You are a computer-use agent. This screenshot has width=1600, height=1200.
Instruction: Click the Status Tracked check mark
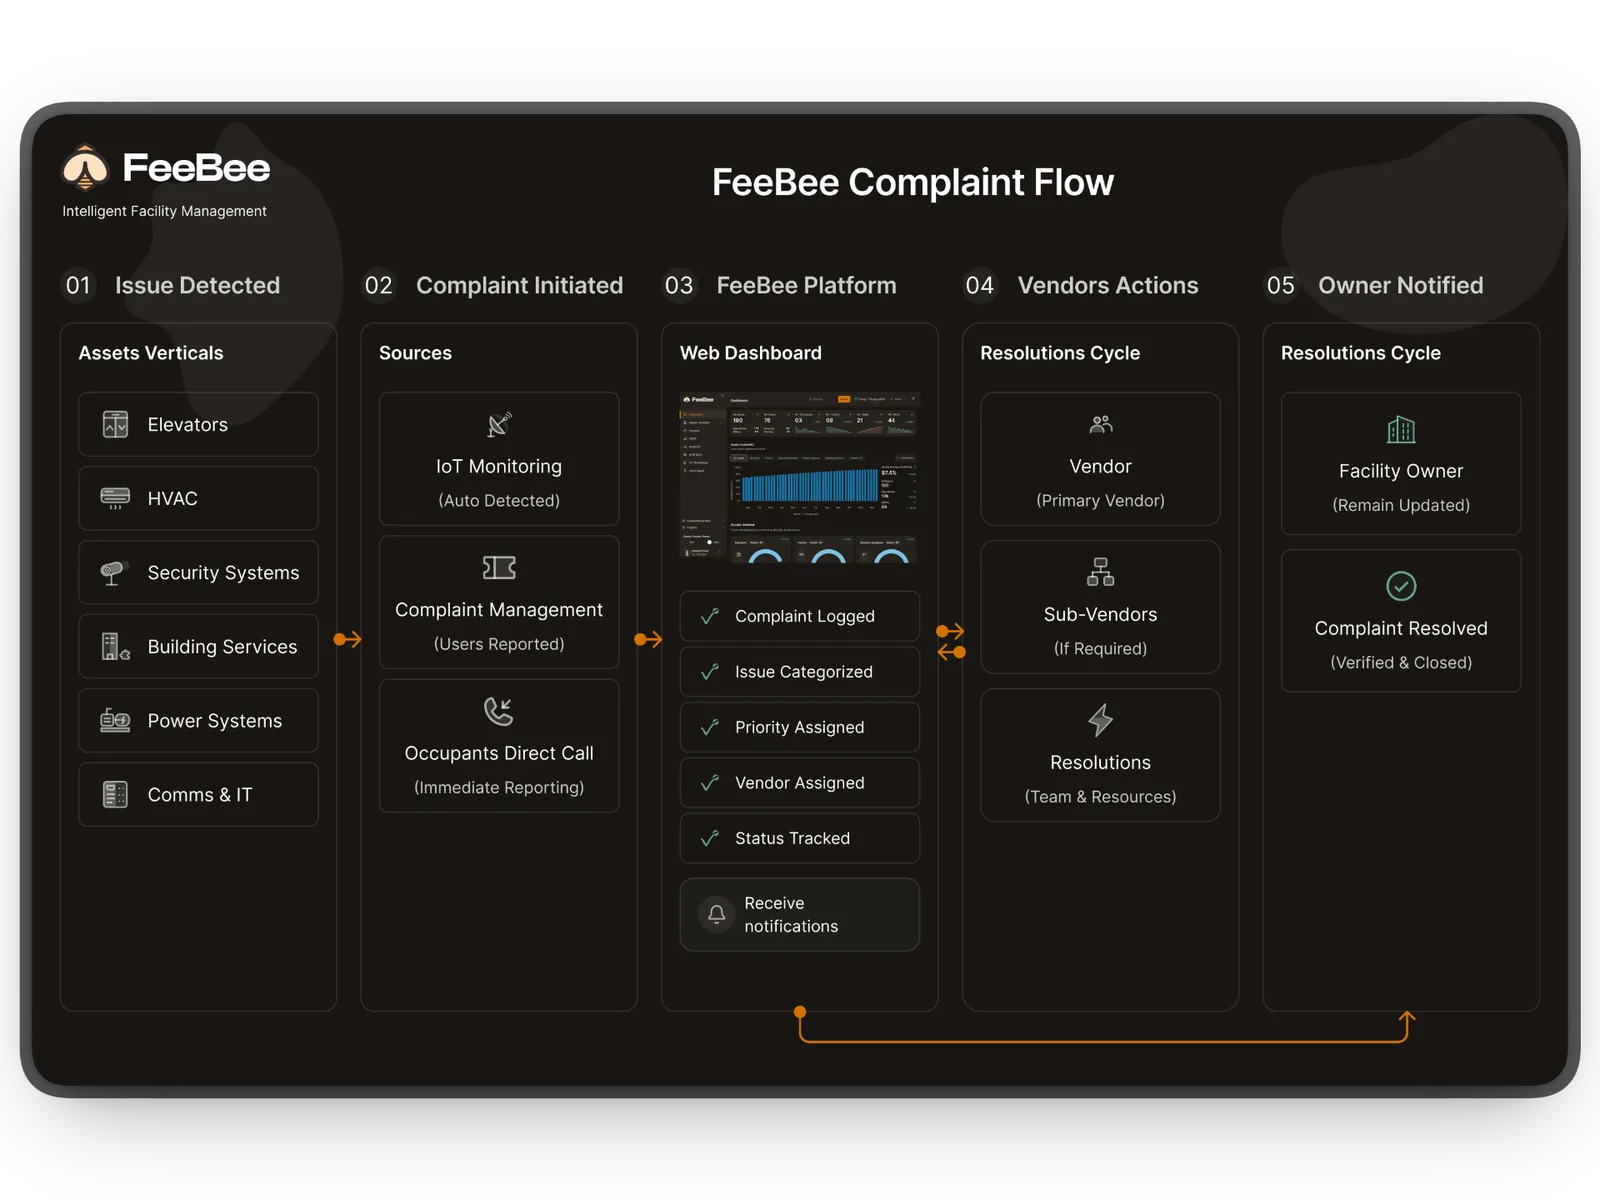710,838
